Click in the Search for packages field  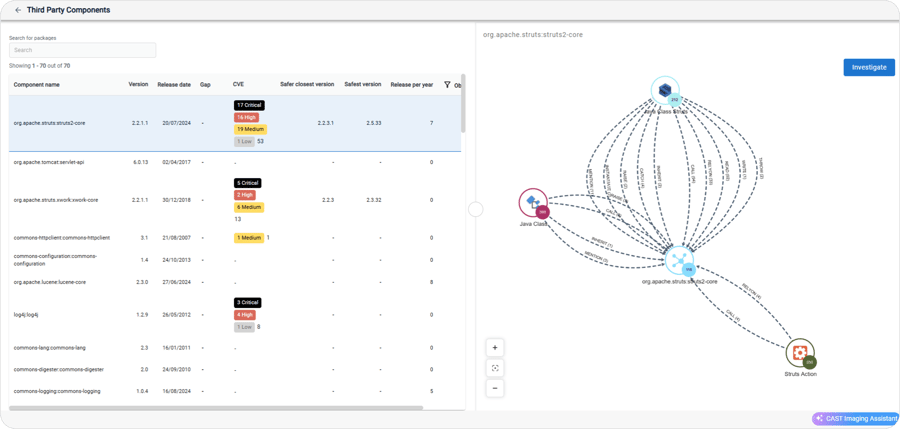point(82,50)
